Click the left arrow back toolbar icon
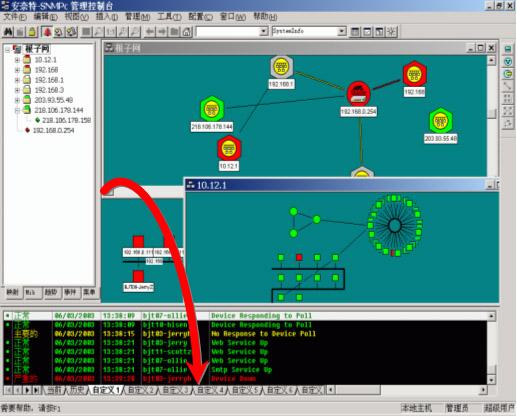This screenshot has height=416, width=517. (x=150, y=32)
